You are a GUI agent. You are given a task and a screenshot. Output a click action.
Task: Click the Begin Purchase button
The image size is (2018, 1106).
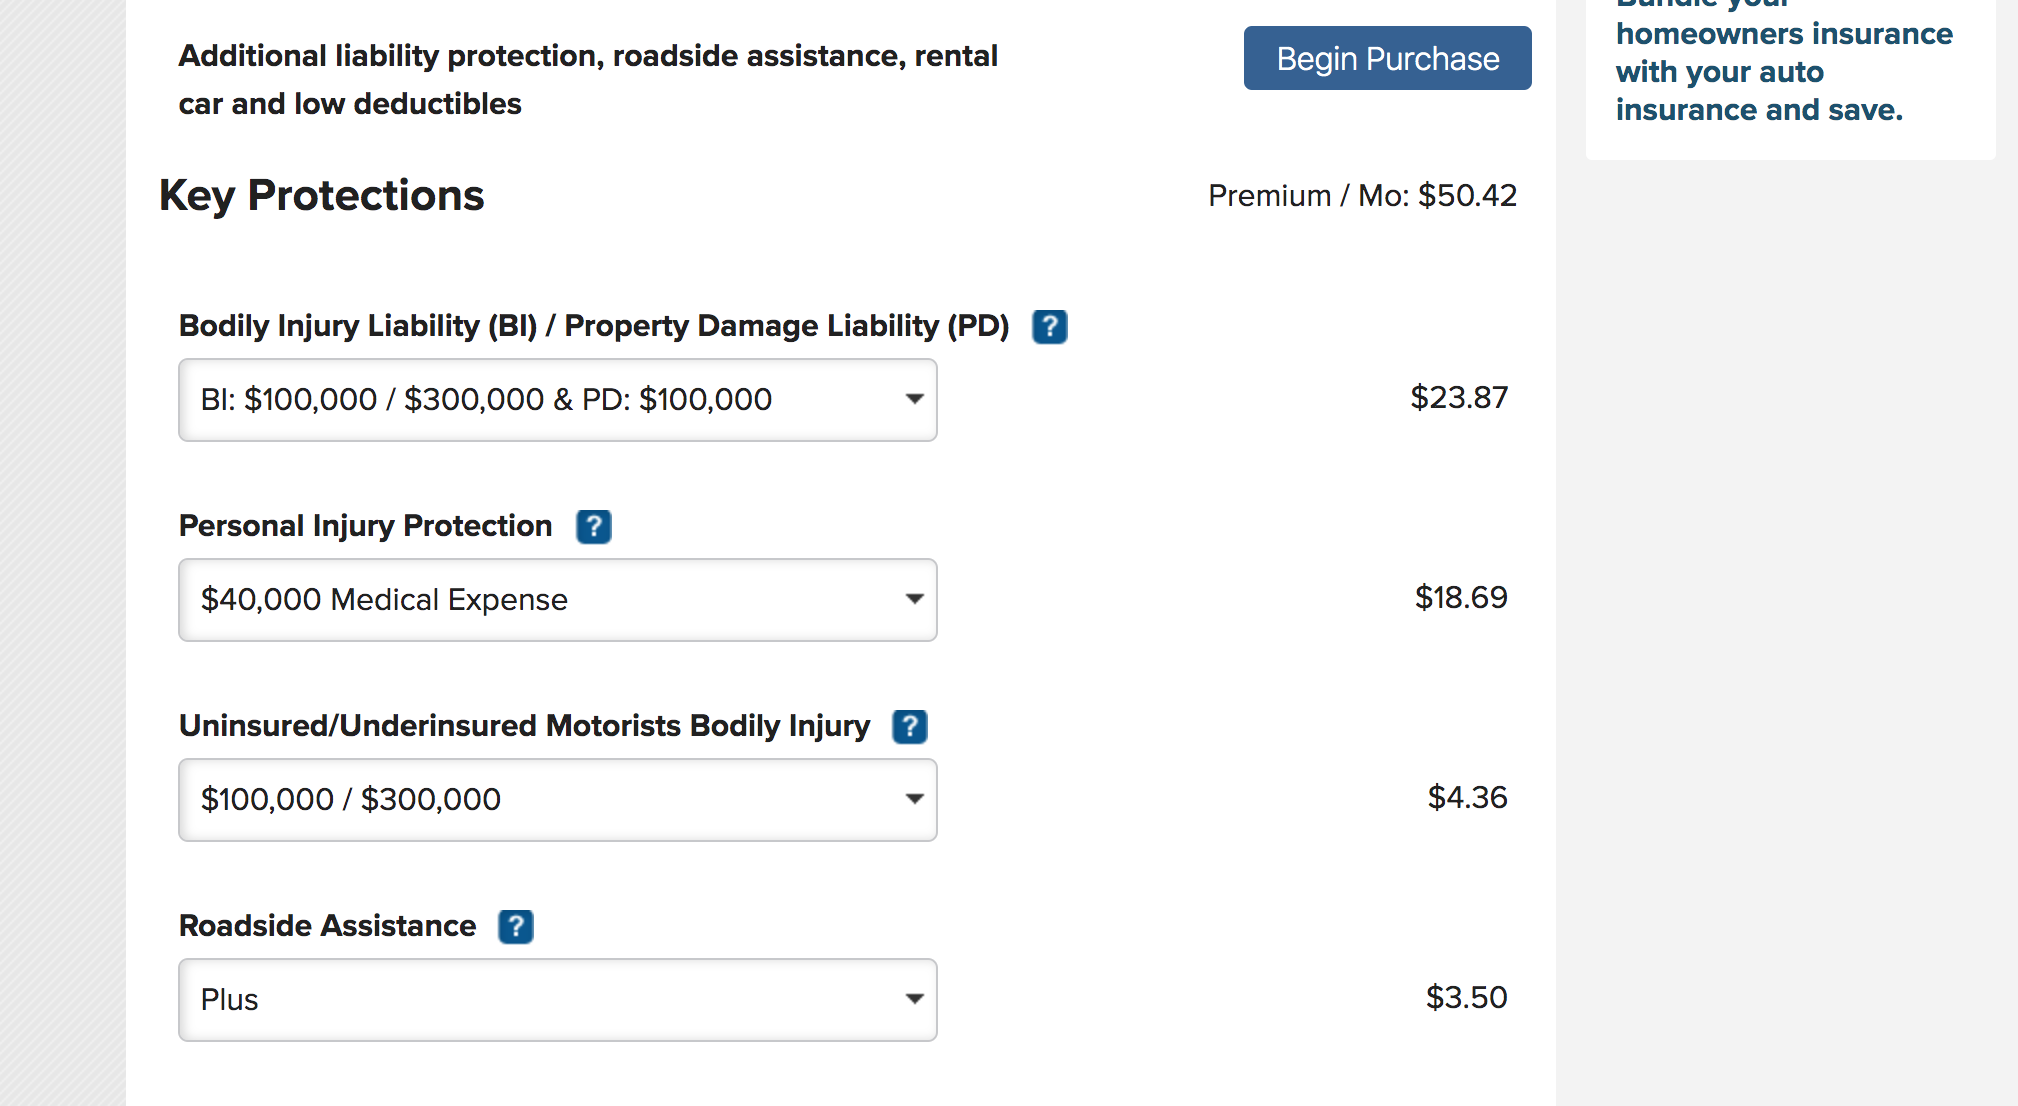point(1387,58)
